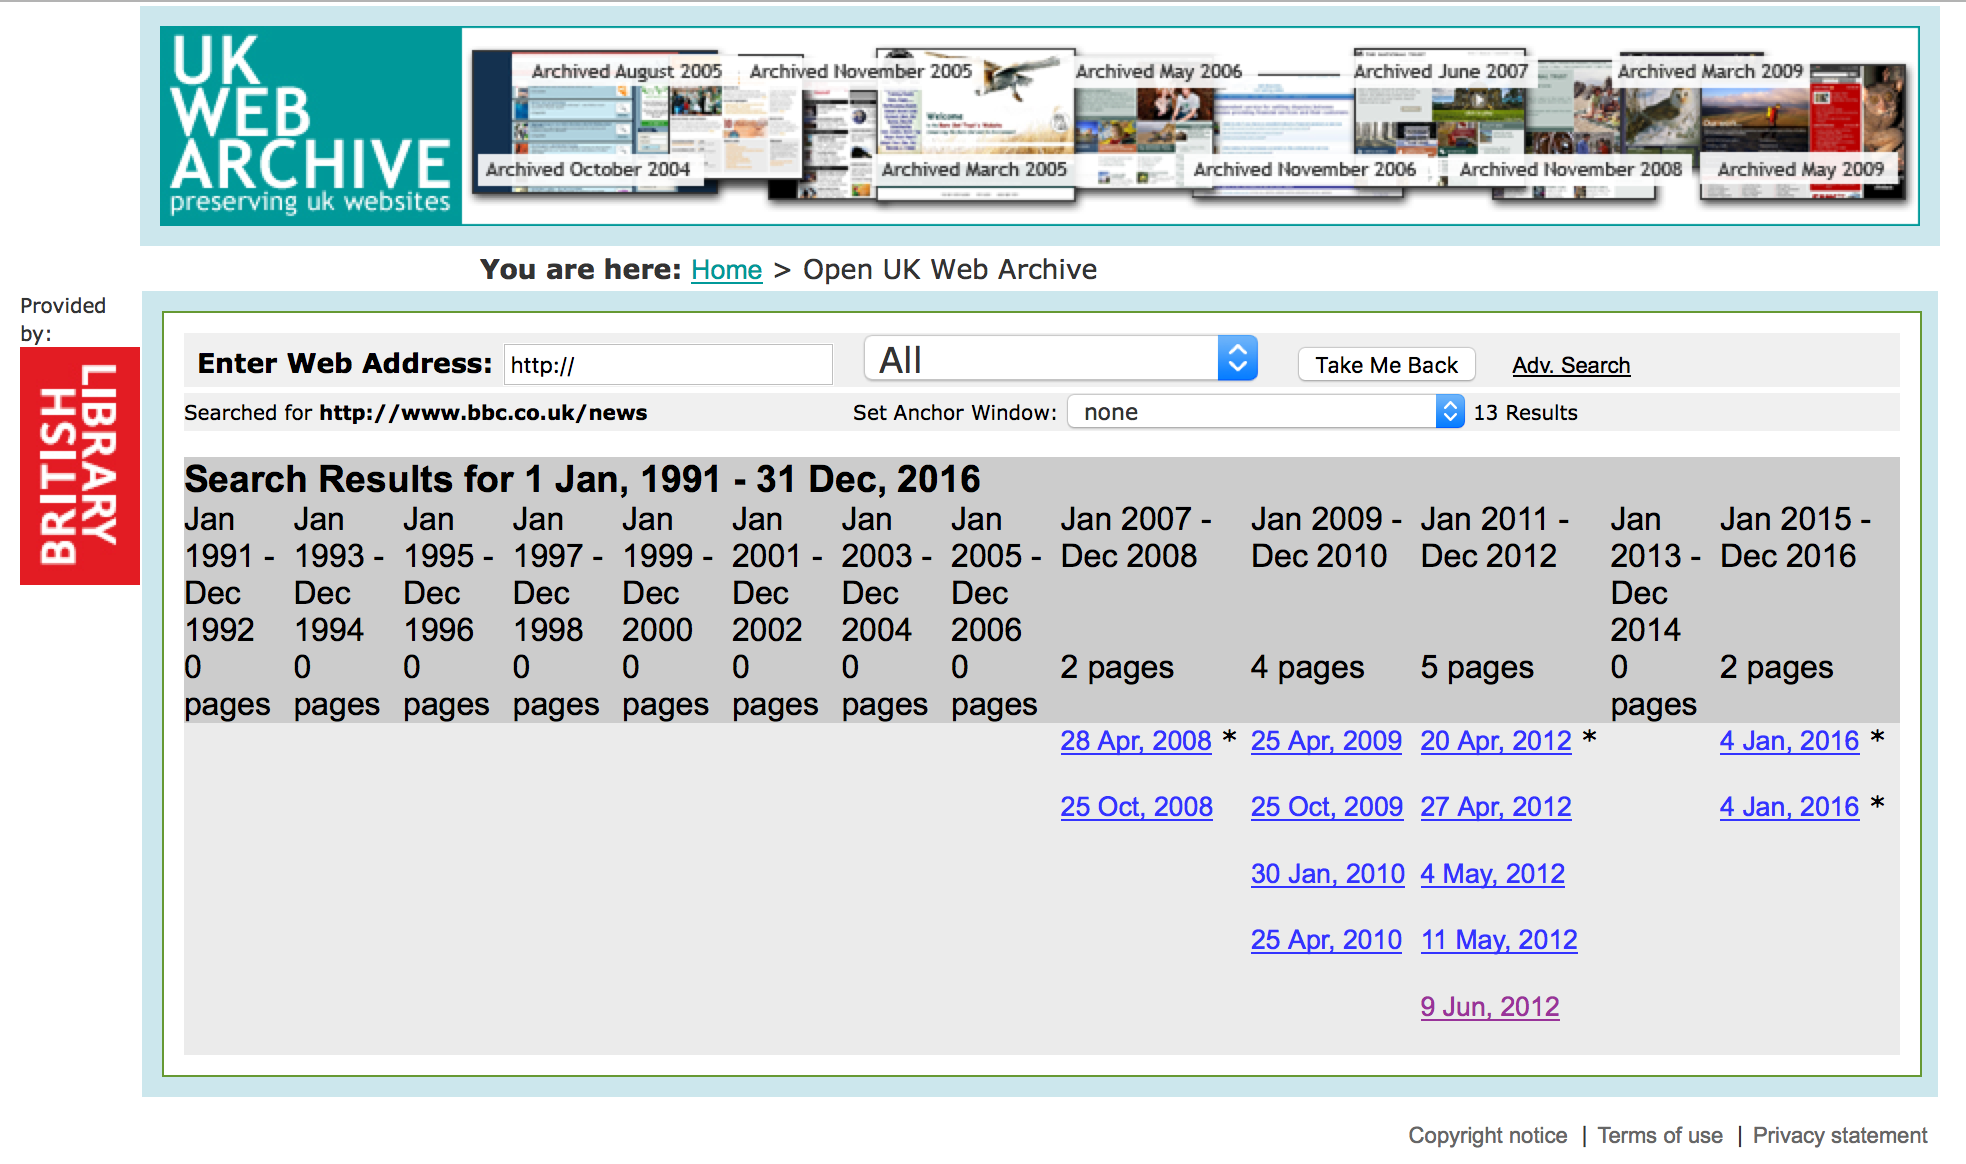1966x1164 pixels.
Task: Open the 25 Oct, 2008 capture
Action: point(1137,807)
